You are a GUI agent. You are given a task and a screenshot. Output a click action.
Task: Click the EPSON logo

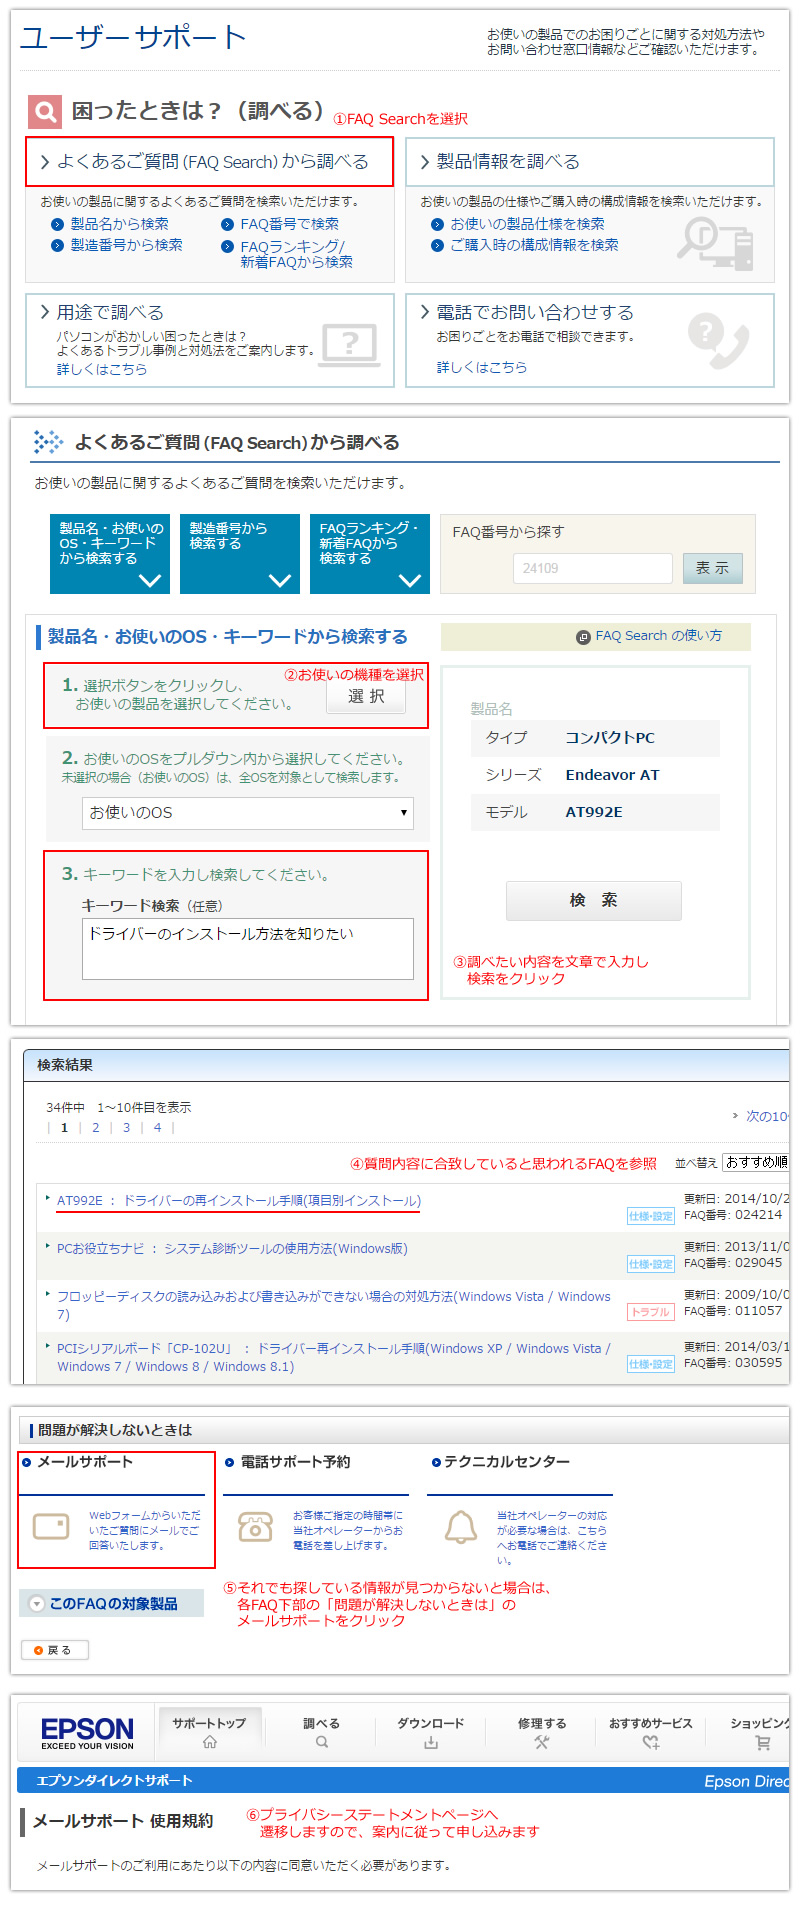[x=87, y=1733]
